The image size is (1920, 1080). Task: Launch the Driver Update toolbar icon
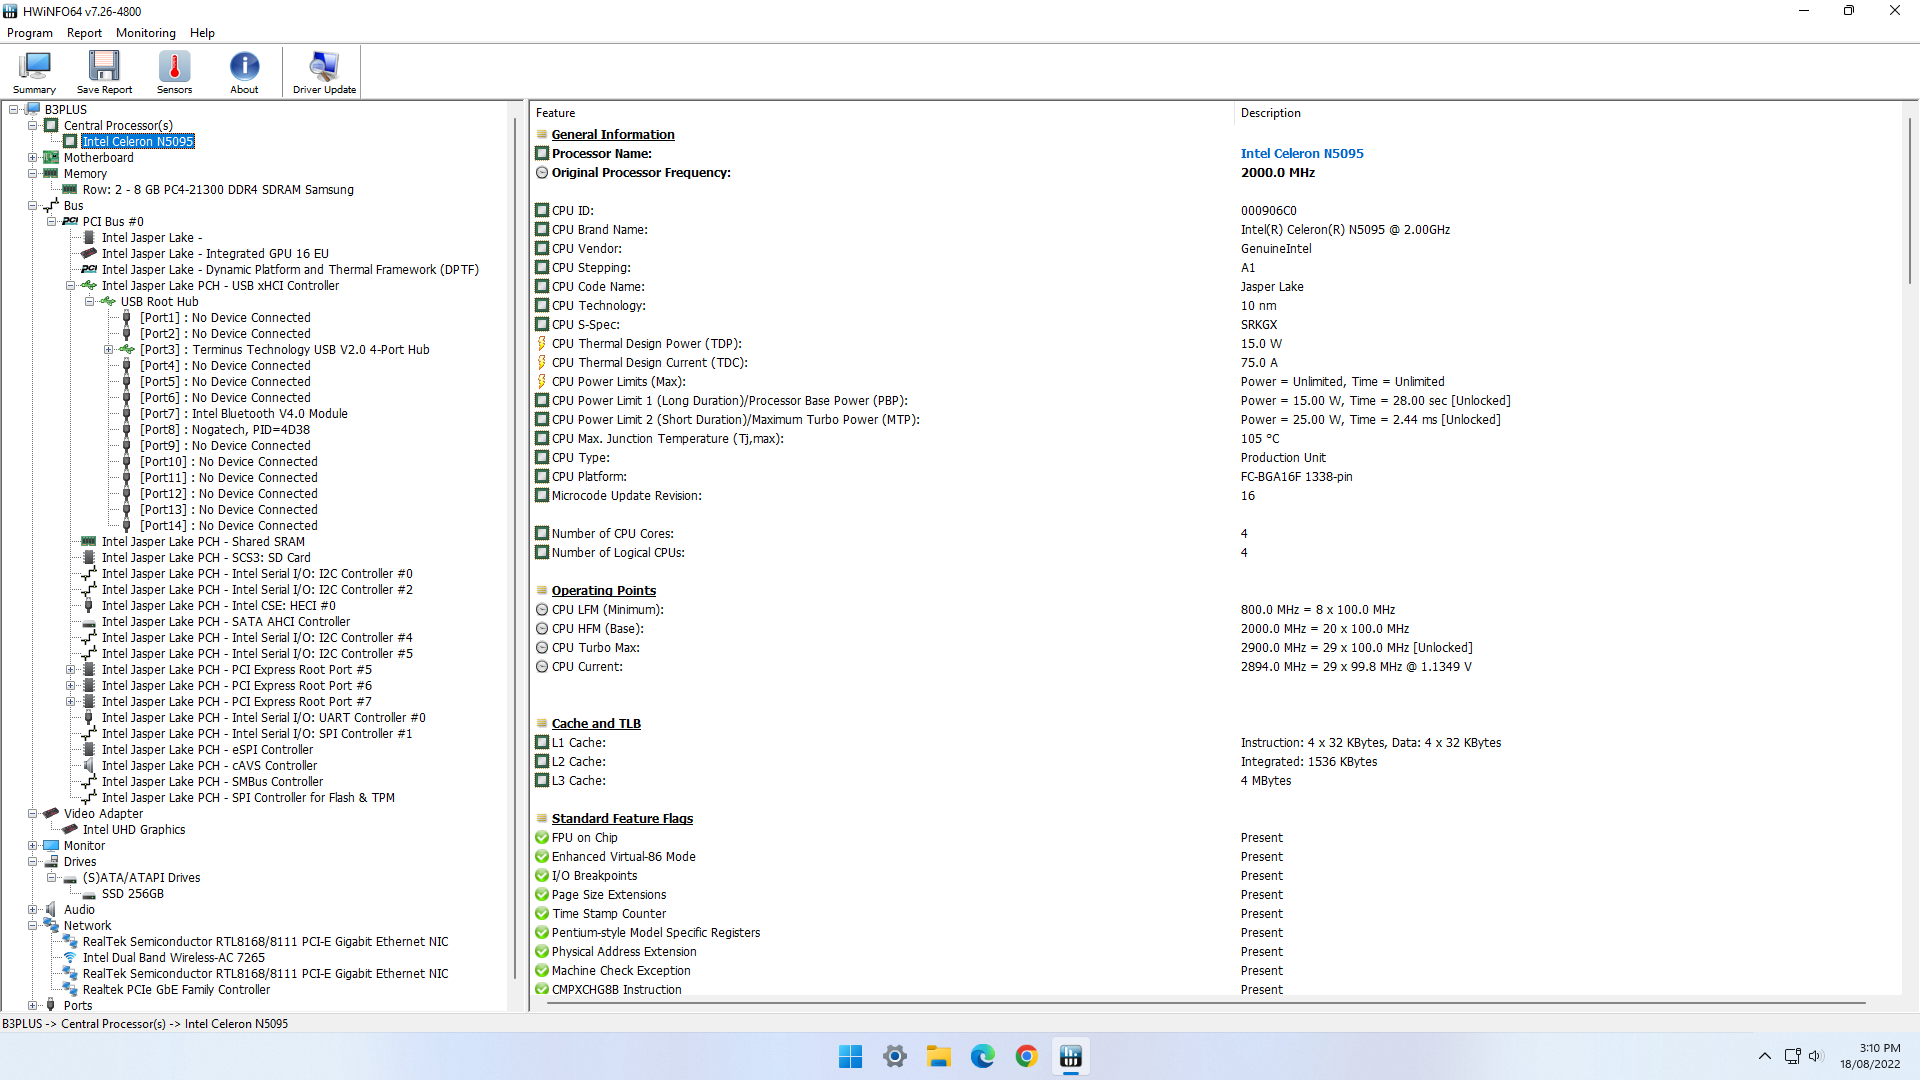[x=324, y=72]
